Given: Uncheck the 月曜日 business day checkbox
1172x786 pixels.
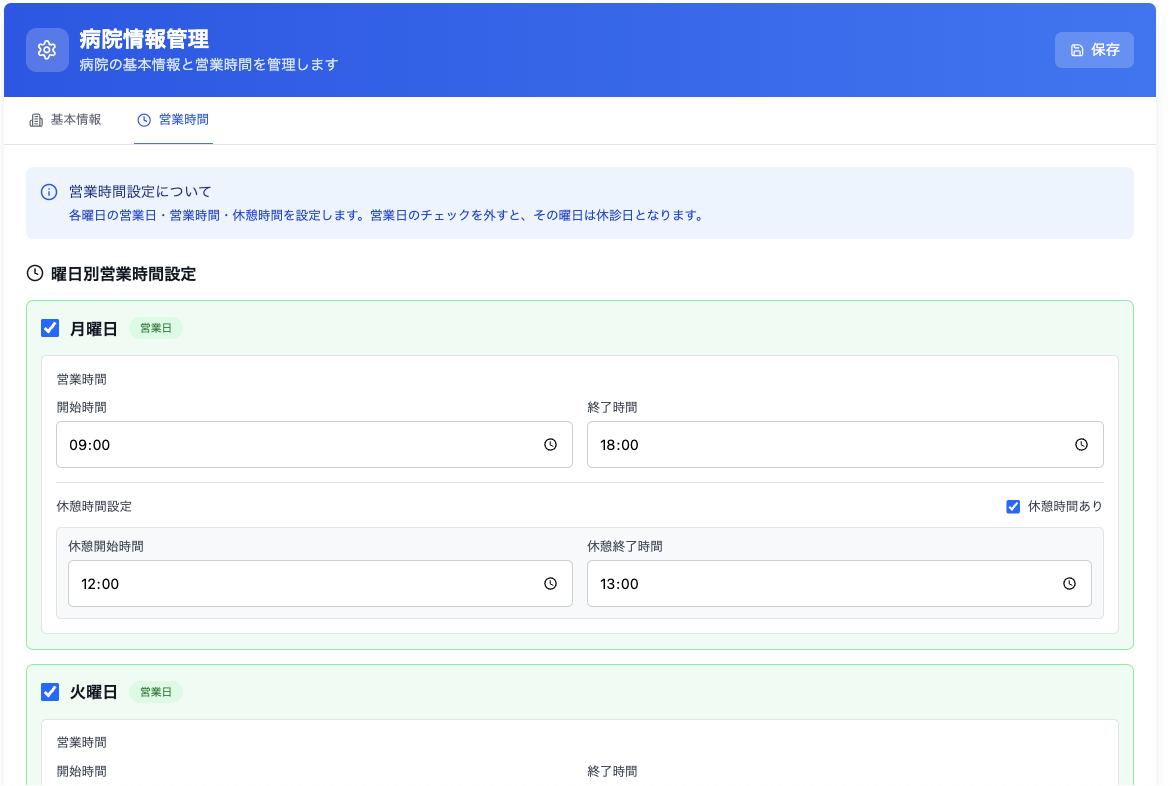Looking at the screenshot, I should [x=50, y=328].
